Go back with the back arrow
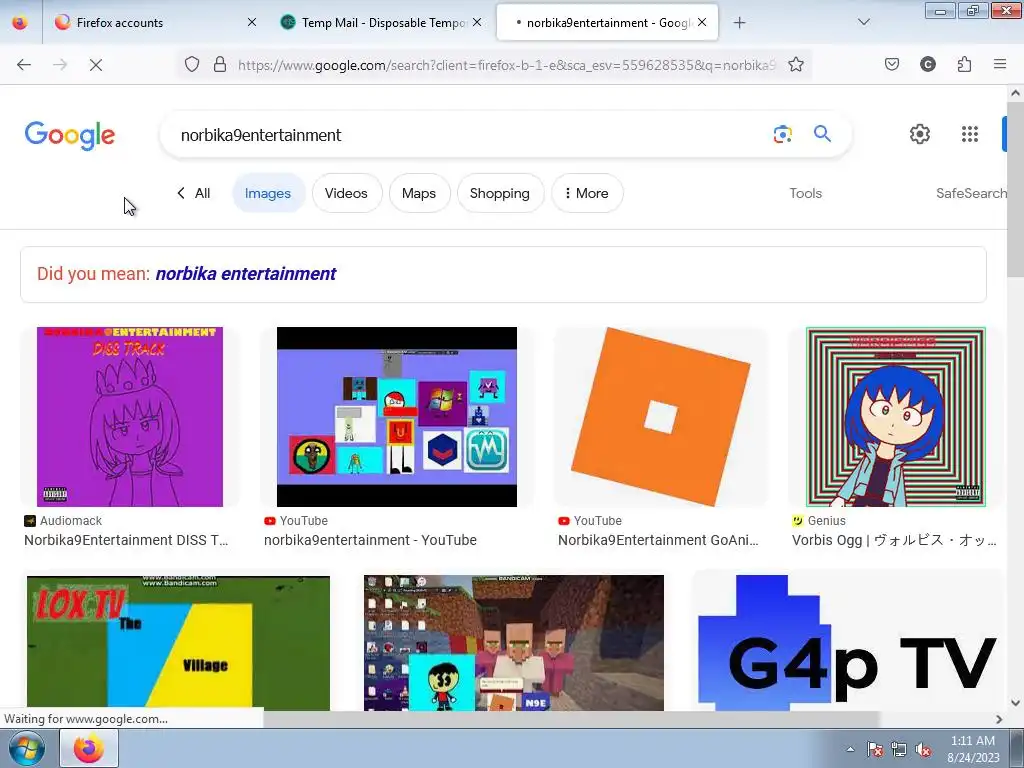1024x768 pixels. click(24, 65)
